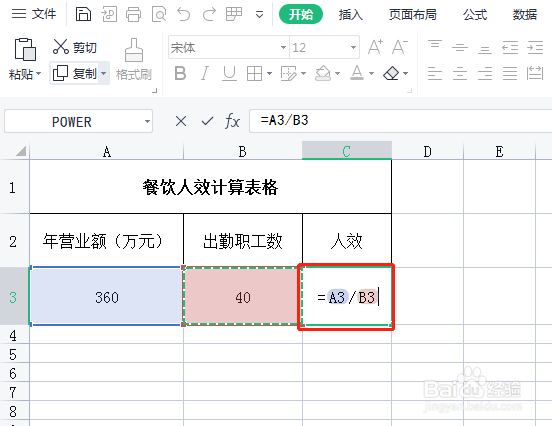Image resolution: width=552 pixels, height=426 pixels.
Task: Expand the quick access toolbar dropdown
Action: [259, 15]
